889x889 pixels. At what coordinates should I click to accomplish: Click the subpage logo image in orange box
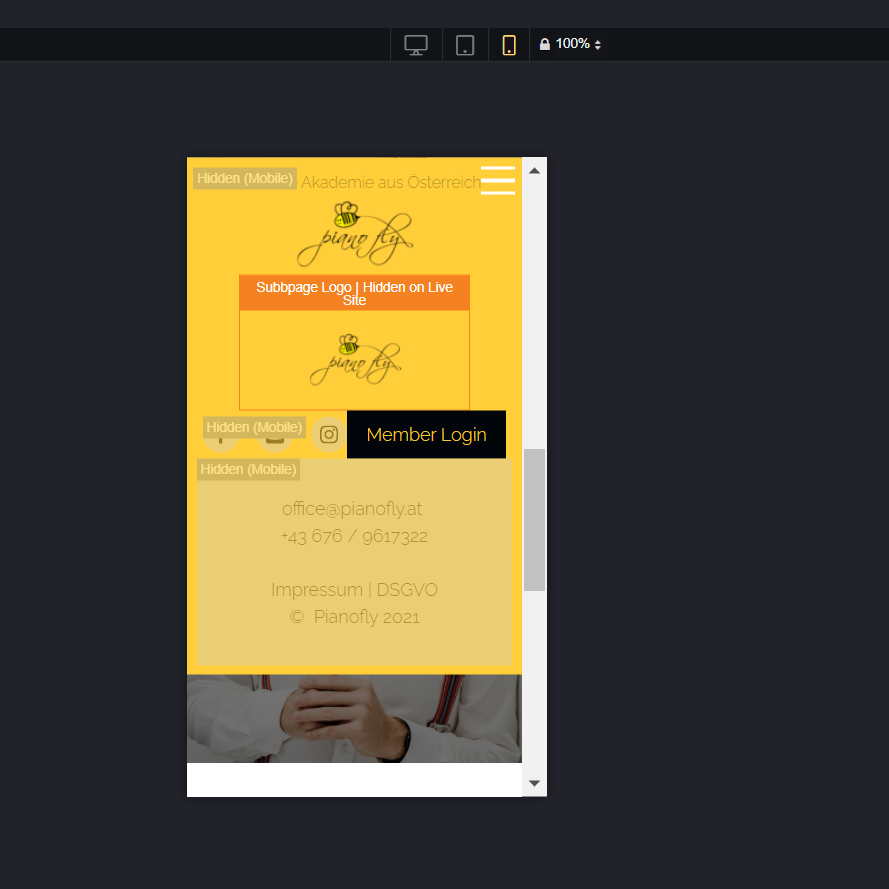[355, 359]
